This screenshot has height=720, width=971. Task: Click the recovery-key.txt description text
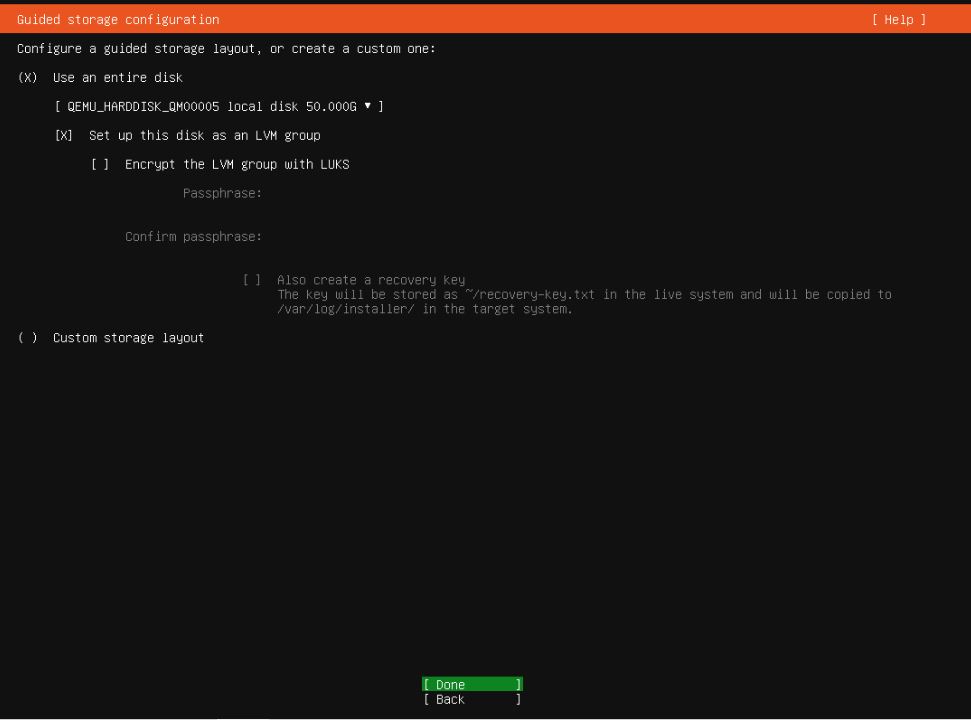click(583, 302)
